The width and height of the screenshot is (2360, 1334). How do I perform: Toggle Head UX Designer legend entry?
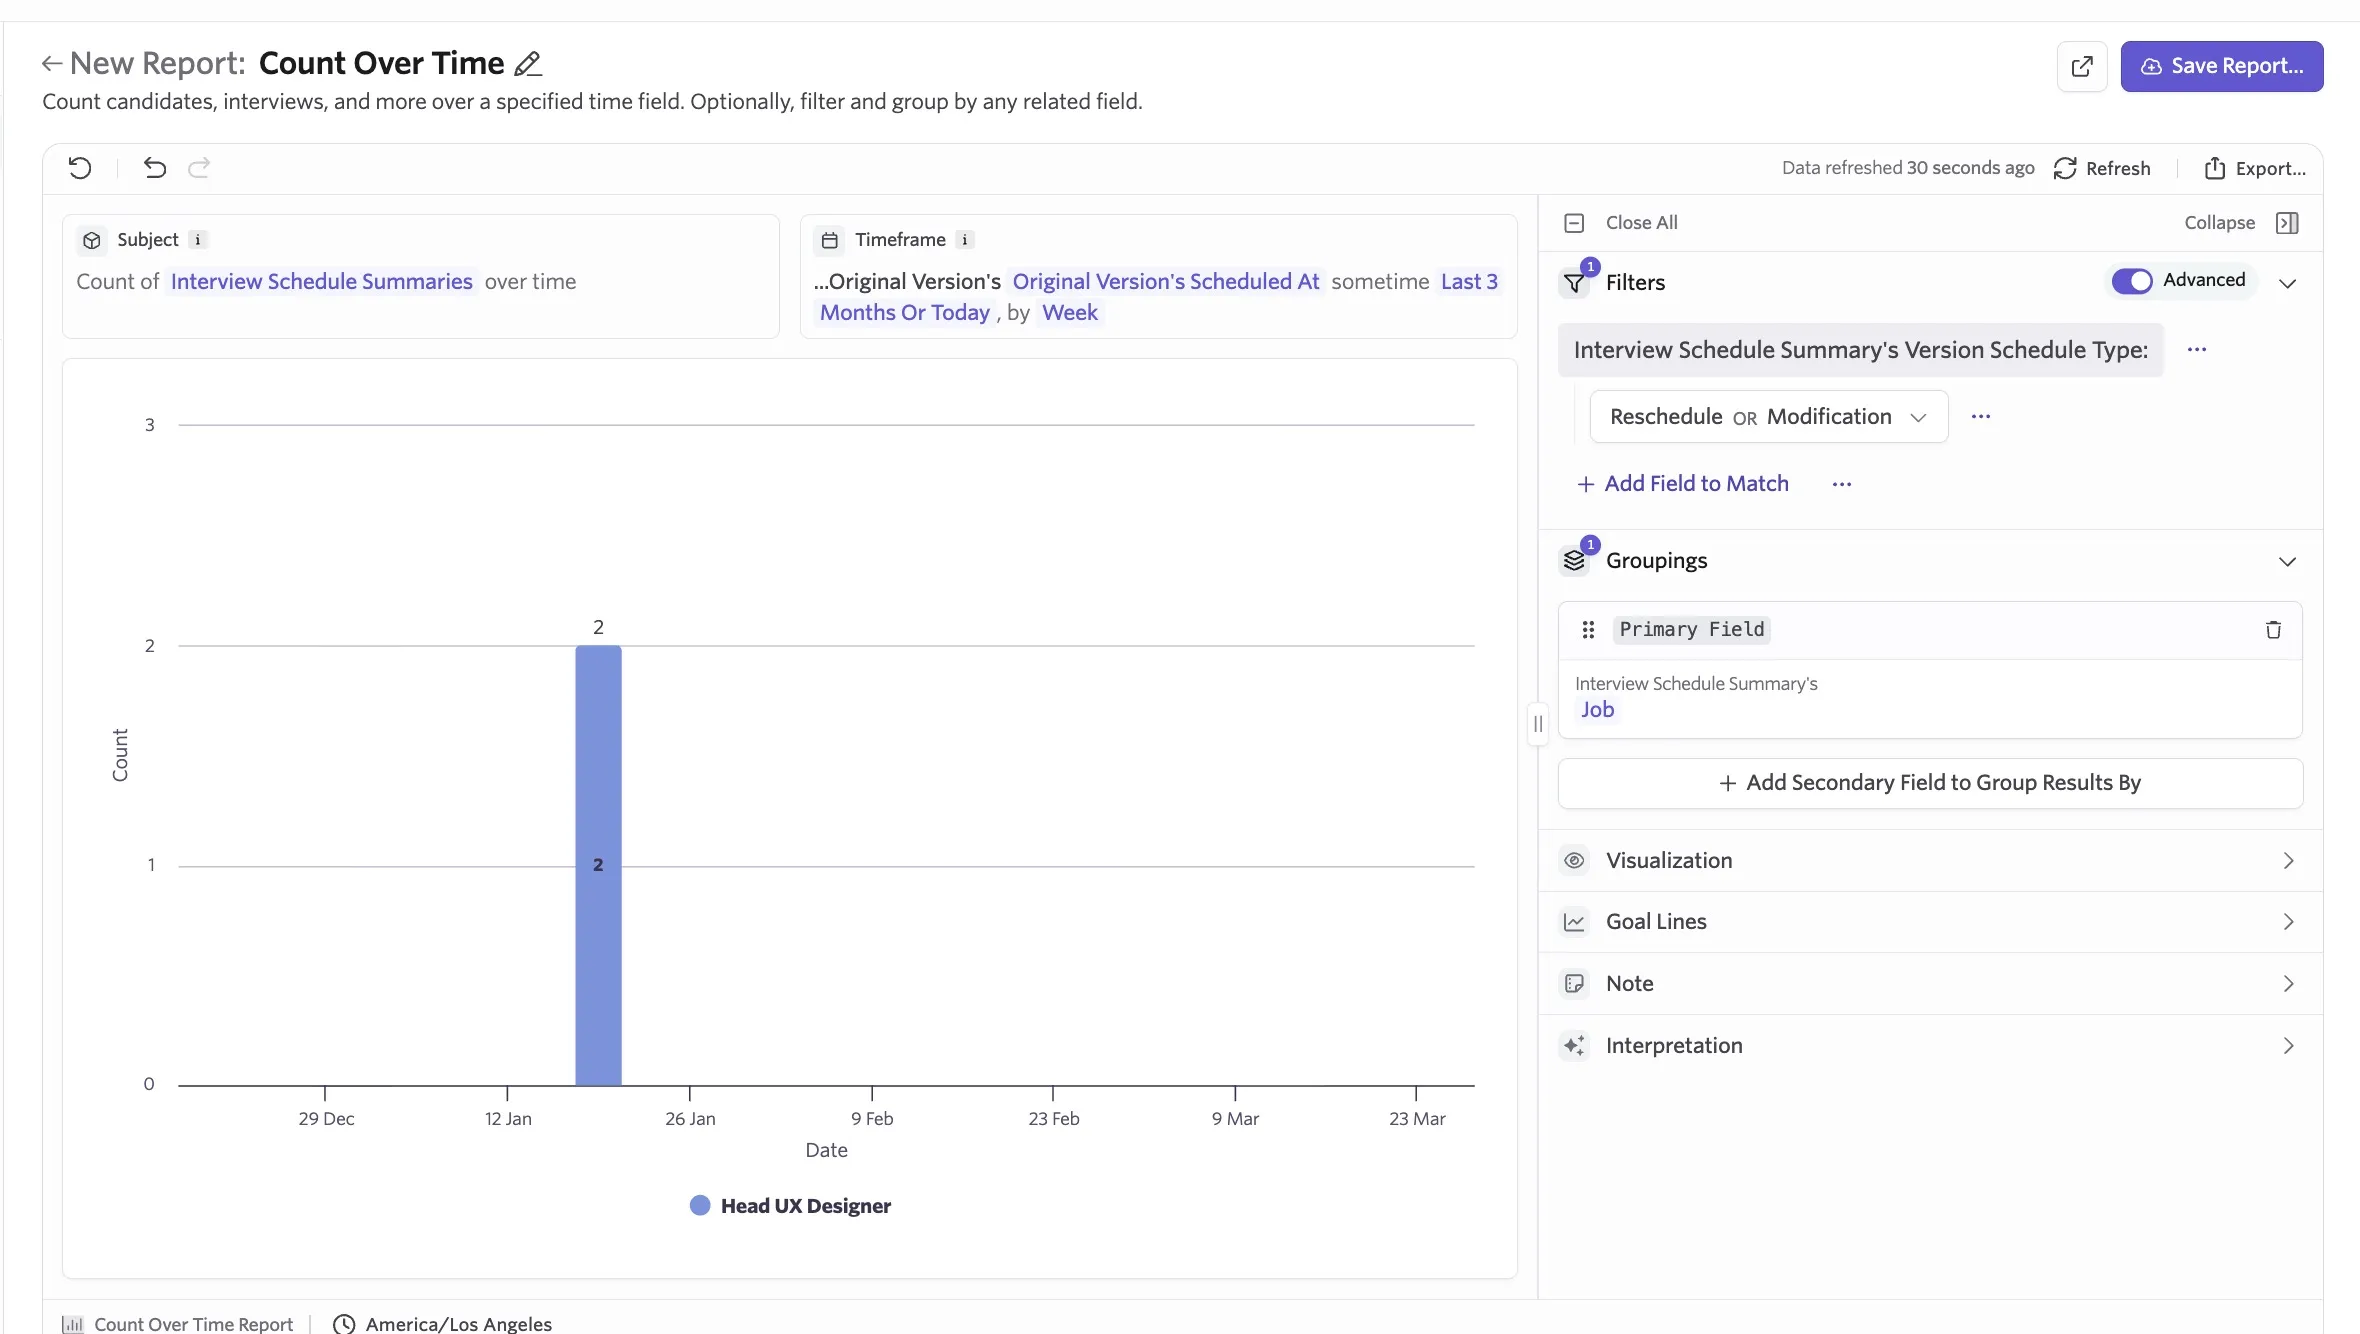790,1206
